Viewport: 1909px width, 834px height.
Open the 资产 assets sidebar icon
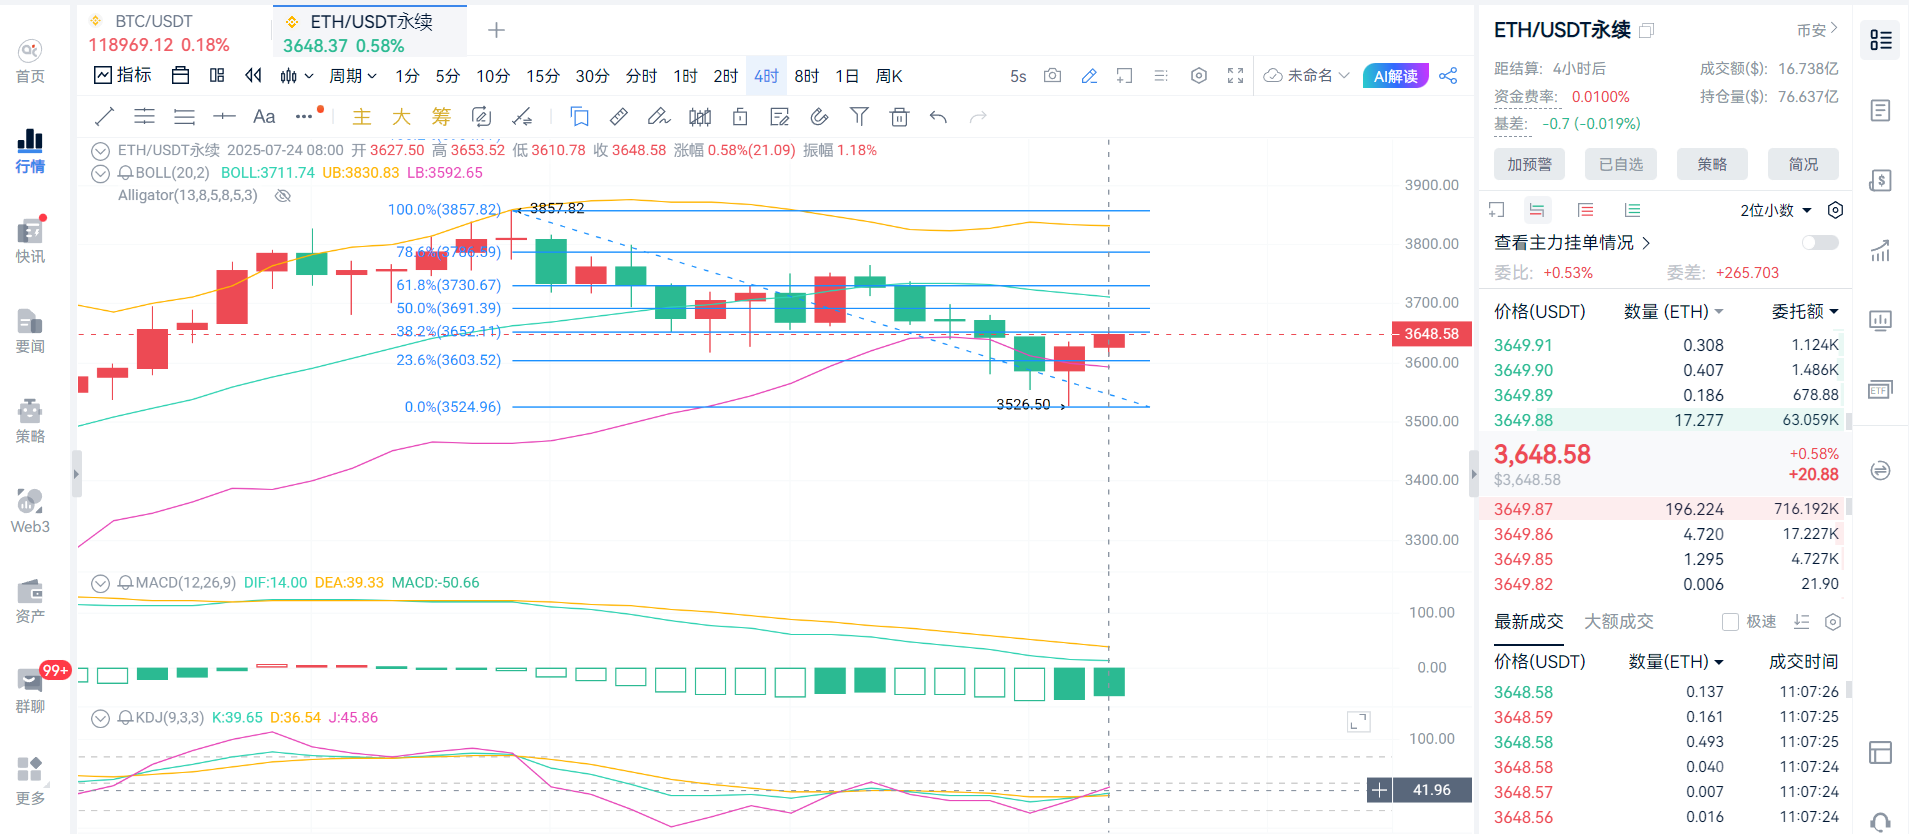coord(30,601)
